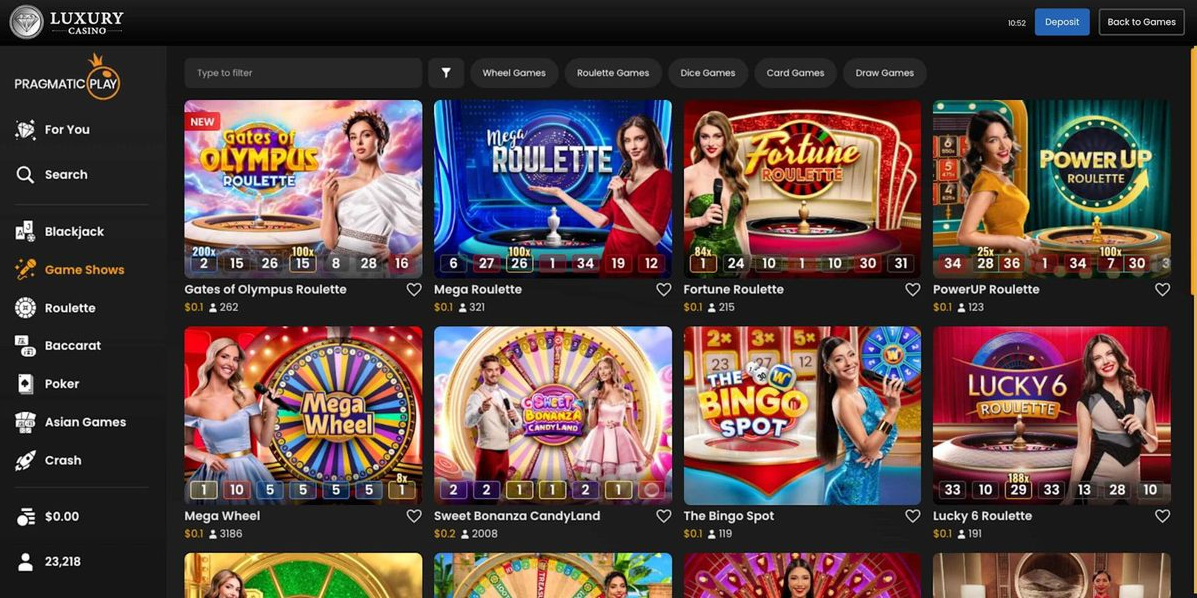Open the filter funnel button
Image resolution: width=1197 pixels, height=598 pixels.
pyautogui.click(x=446, y=73)
